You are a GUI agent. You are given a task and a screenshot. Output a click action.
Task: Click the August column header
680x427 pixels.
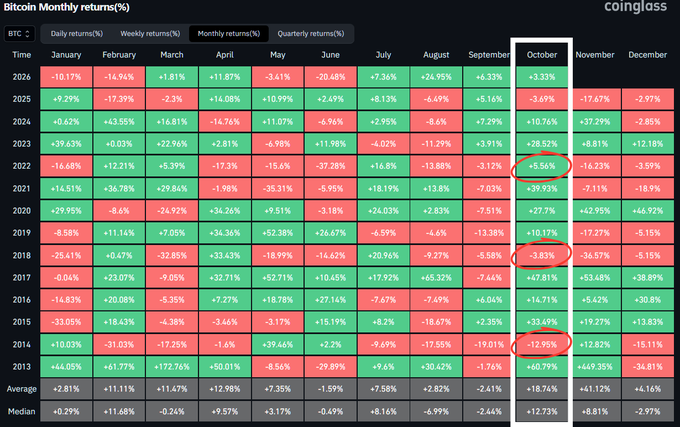coord(436,55)
